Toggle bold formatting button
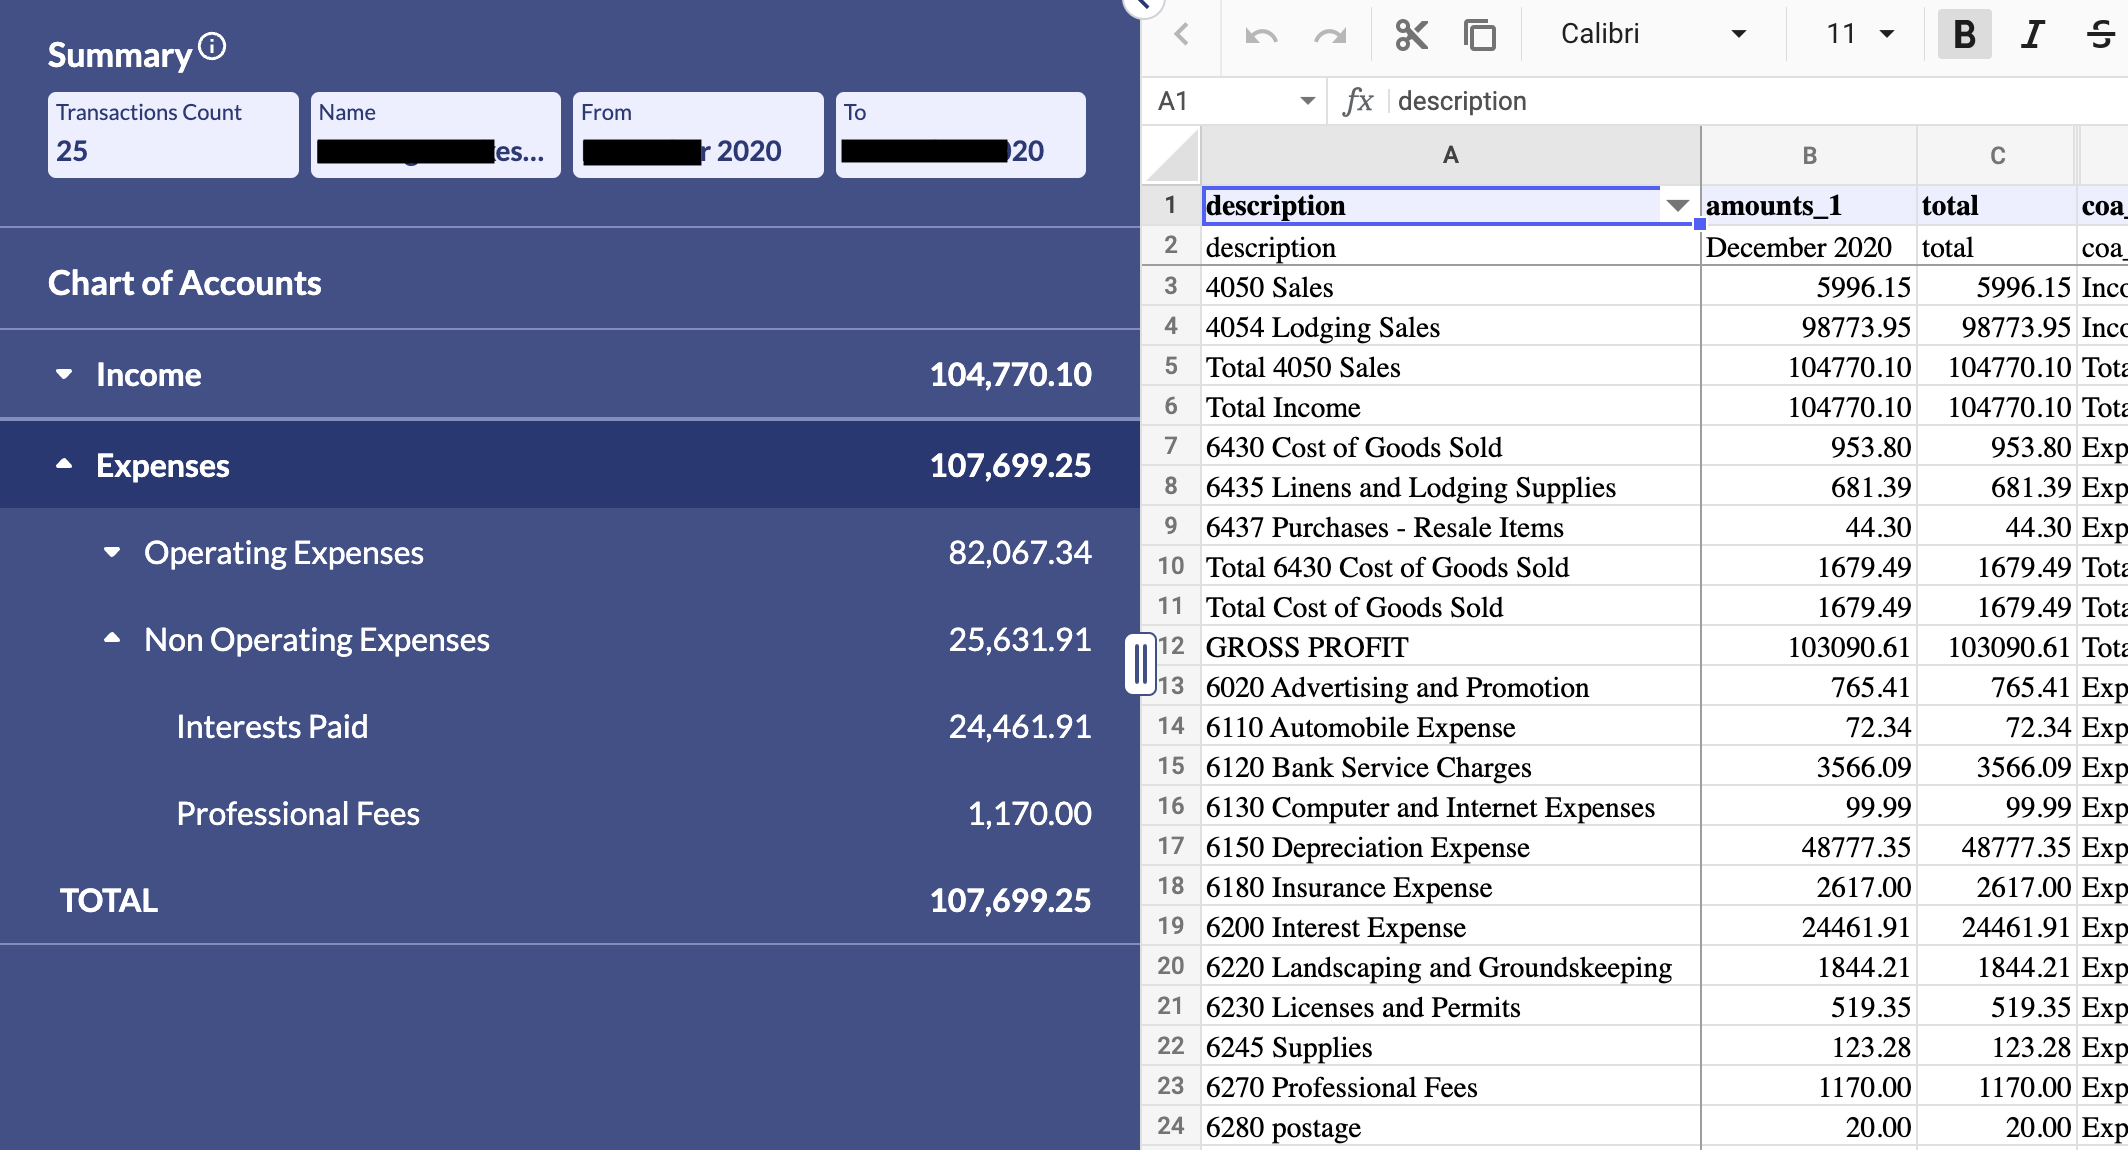Viewport: 2128px width, 1150px height. point(1964,35)
